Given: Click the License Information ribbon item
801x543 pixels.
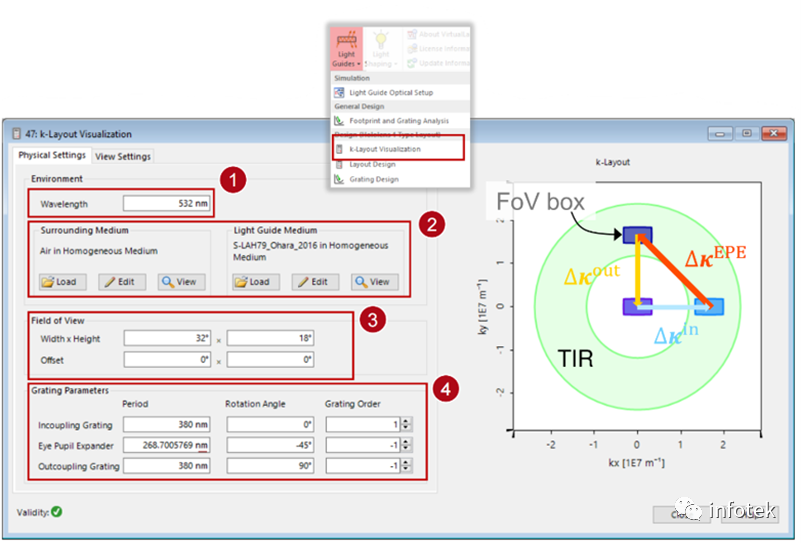Looking at the screenshot, I should (438, 49).
